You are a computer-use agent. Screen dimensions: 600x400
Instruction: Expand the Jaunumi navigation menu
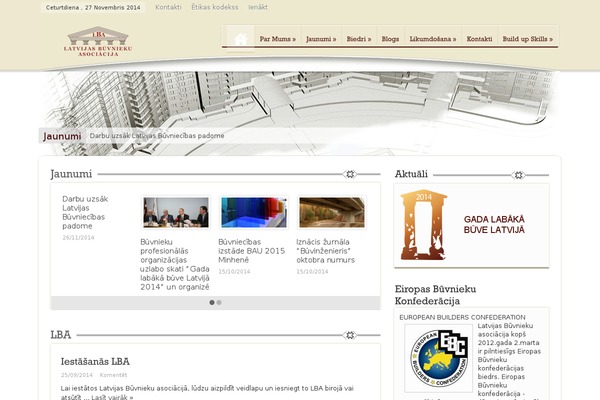point(321,39)
